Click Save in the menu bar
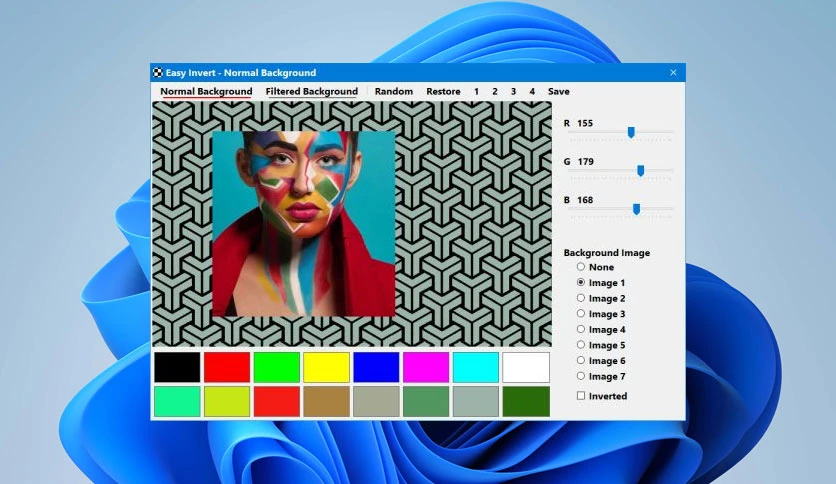This screenshot has height=484, width=836. (559, 91)
